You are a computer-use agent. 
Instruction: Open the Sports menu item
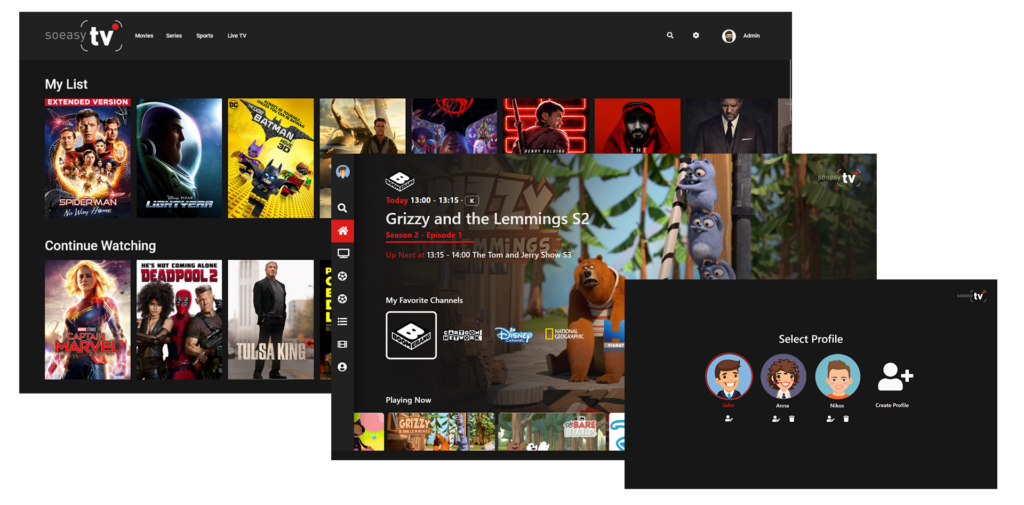click(204, 36)
